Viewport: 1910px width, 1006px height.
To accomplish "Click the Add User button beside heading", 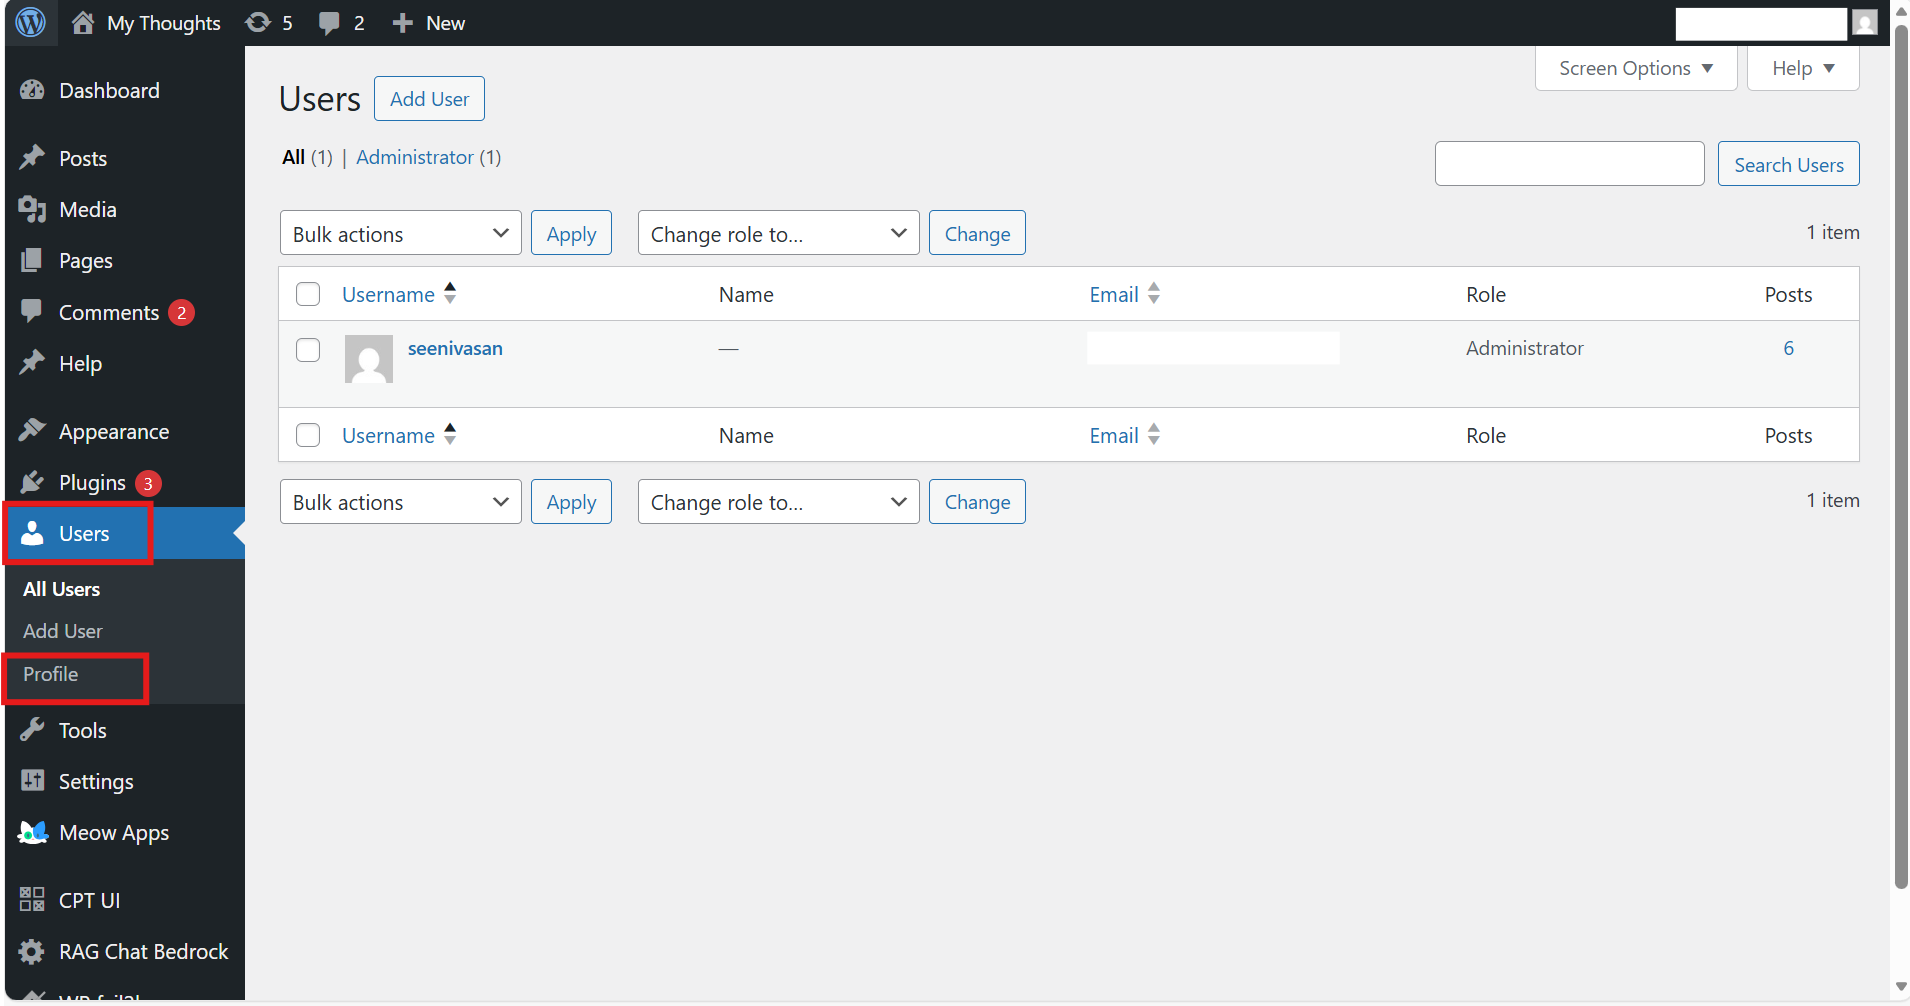I will click(x=429, y=99).
